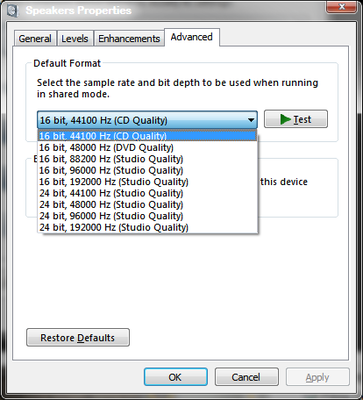Click the green play icon on Test button
The height and width of the screenshot is (400, 363).
[286, 119]
